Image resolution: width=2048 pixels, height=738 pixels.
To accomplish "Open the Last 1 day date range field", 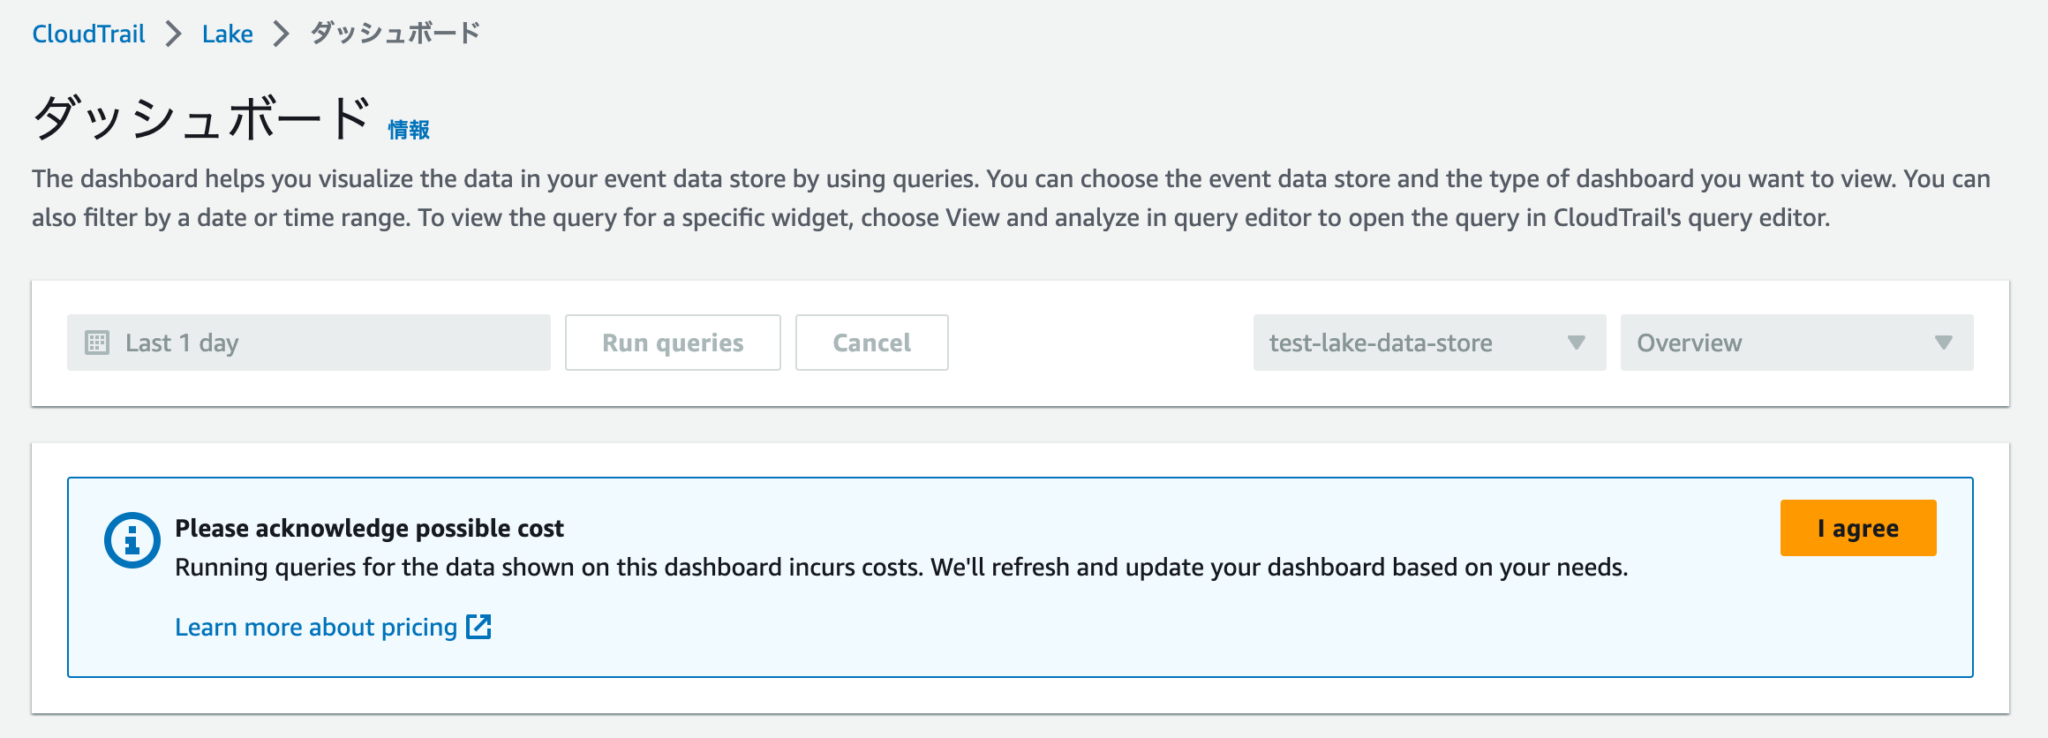I will click(x=308, y=343).
